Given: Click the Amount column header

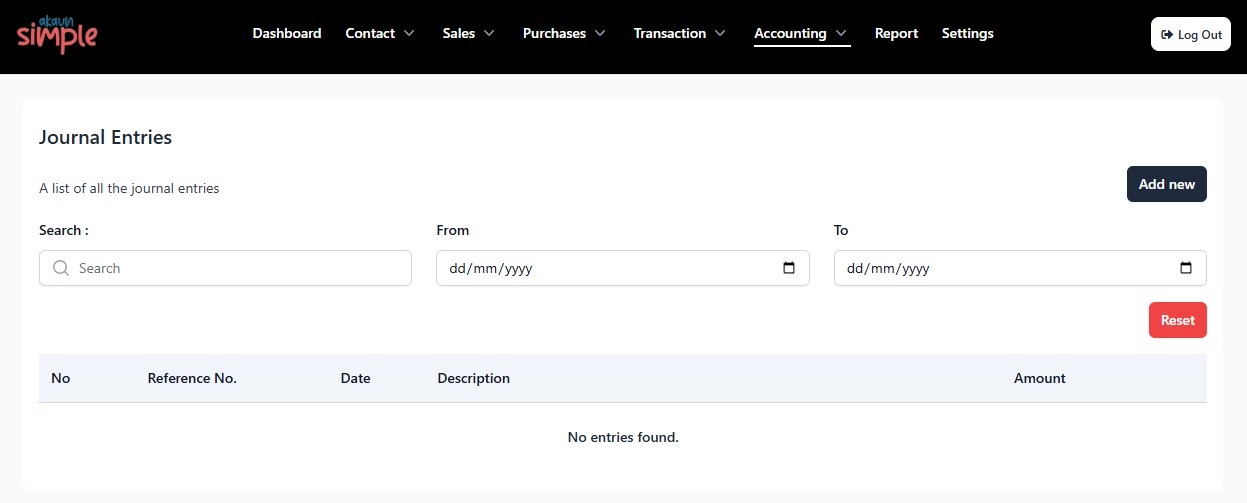Looking at the screenshot, I should pyautogui.click(x=1040, y=378).
